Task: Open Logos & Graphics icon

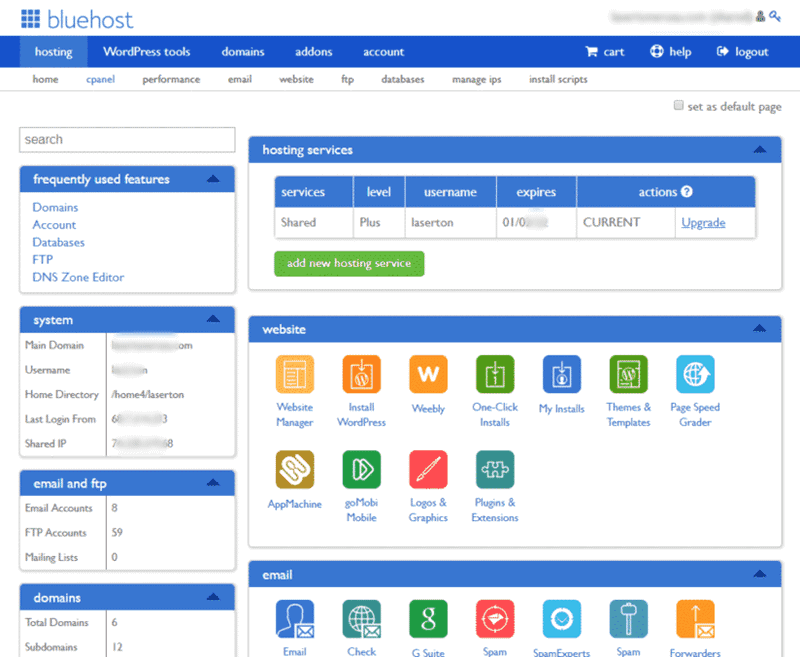Action: tap(428, 469)
